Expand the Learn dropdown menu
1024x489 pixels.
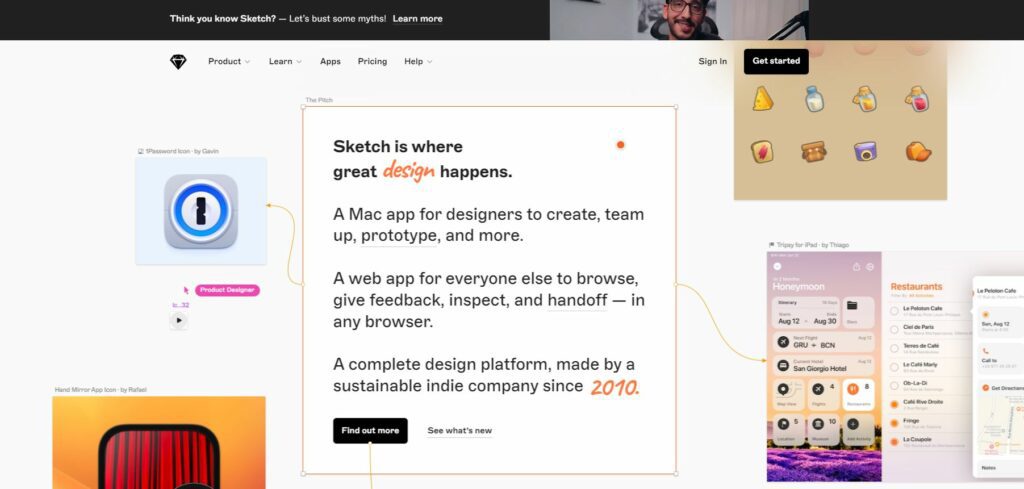(285, 61)
